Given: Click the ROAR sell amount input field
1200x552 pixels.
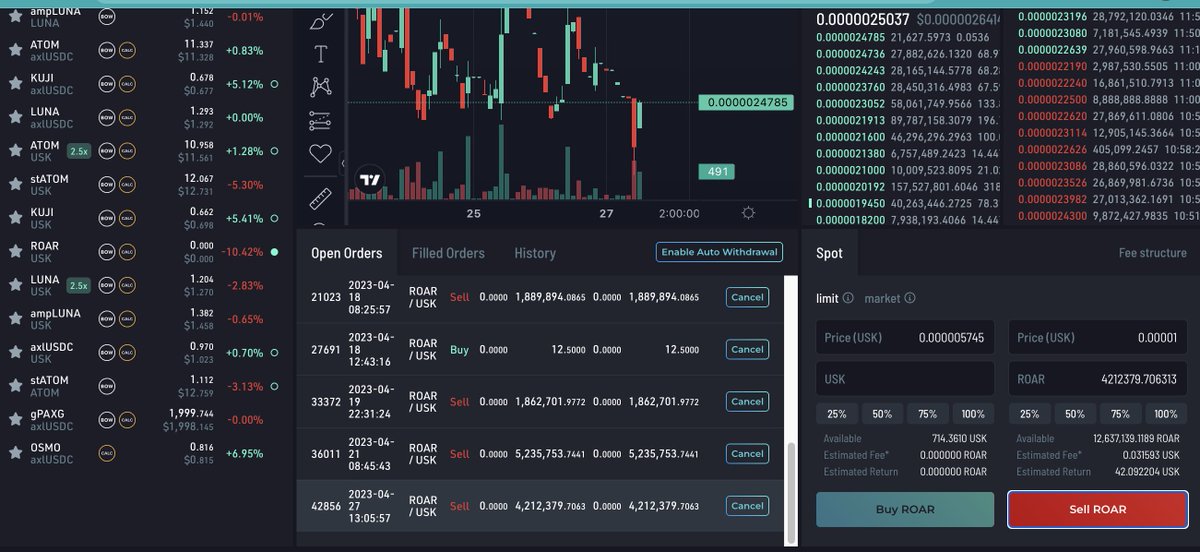Looking at the screenshot, I should [1097, 379].
